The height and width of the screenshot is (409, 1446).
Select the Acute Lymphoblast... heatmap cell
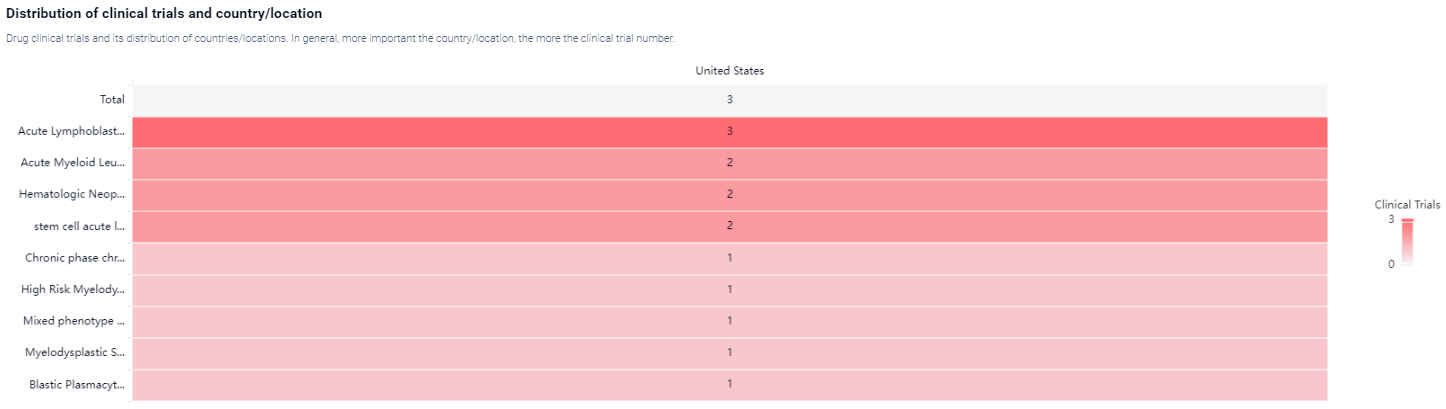pos(730,131)
